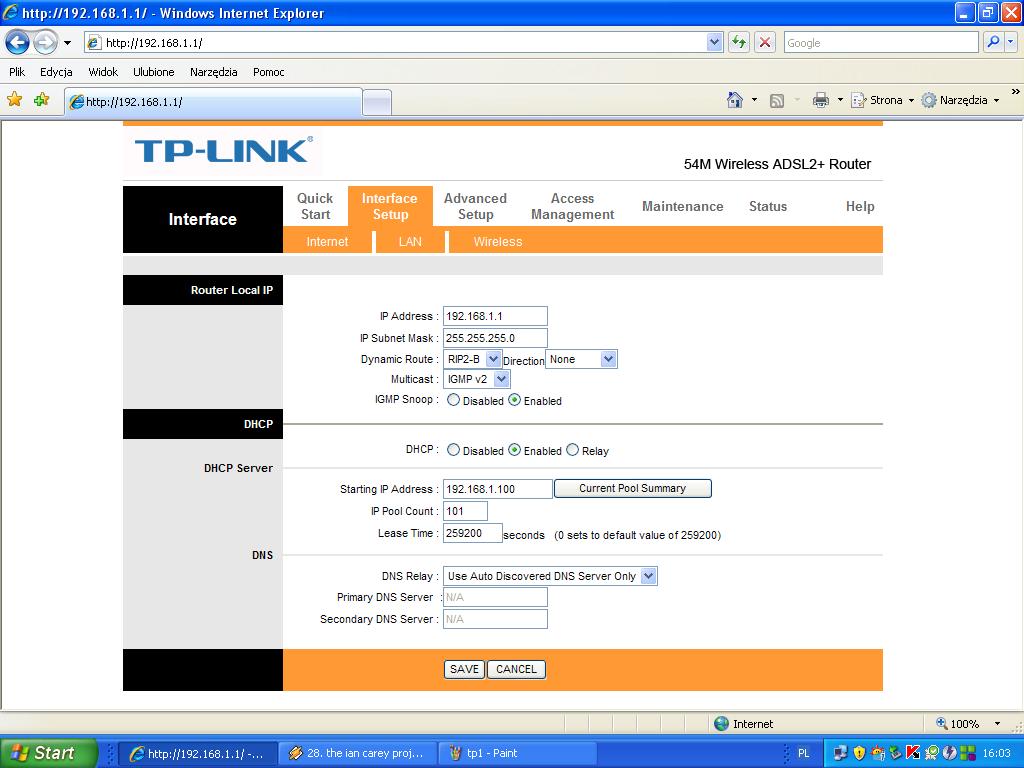1024x768 pixels.
Task: Go to the Quick Start tab
Action: (x=315, y=206)
